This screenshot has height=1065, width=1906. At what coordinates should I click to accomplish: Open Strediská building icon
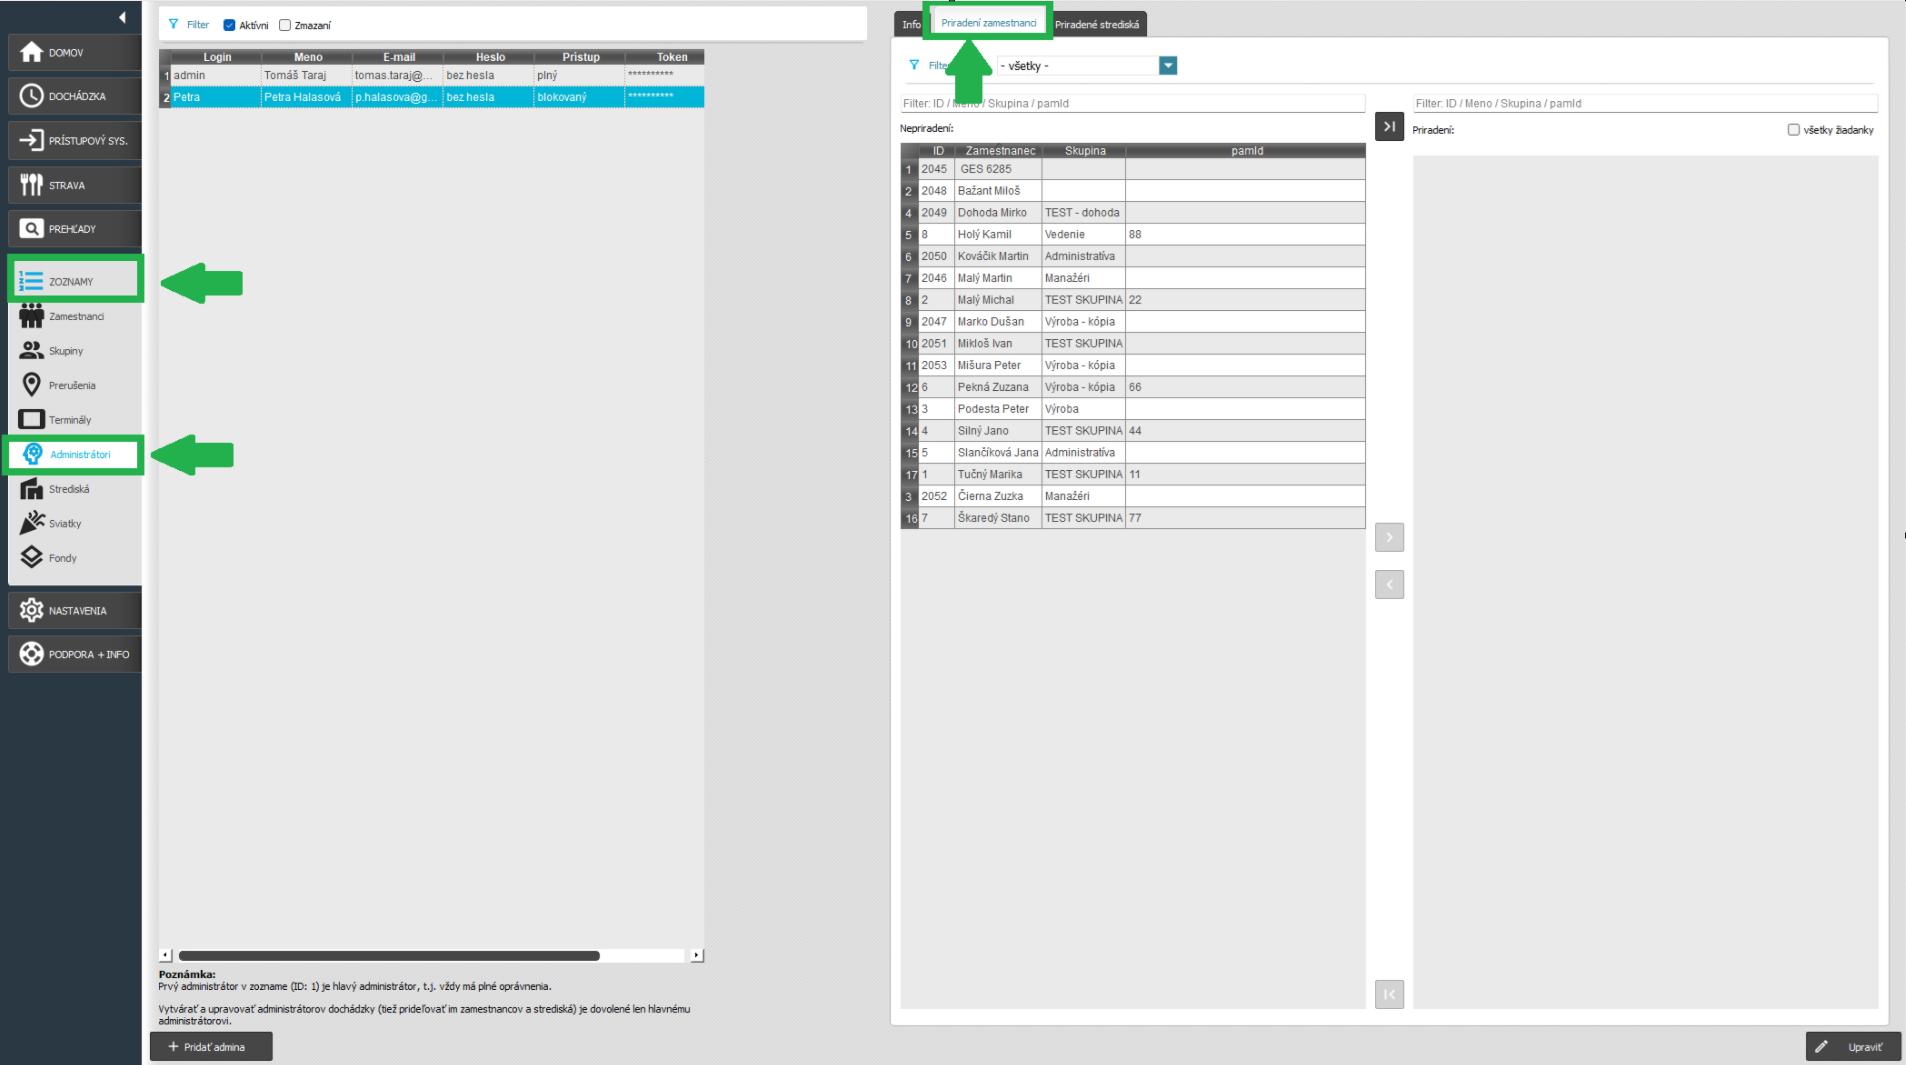point(32,489)
